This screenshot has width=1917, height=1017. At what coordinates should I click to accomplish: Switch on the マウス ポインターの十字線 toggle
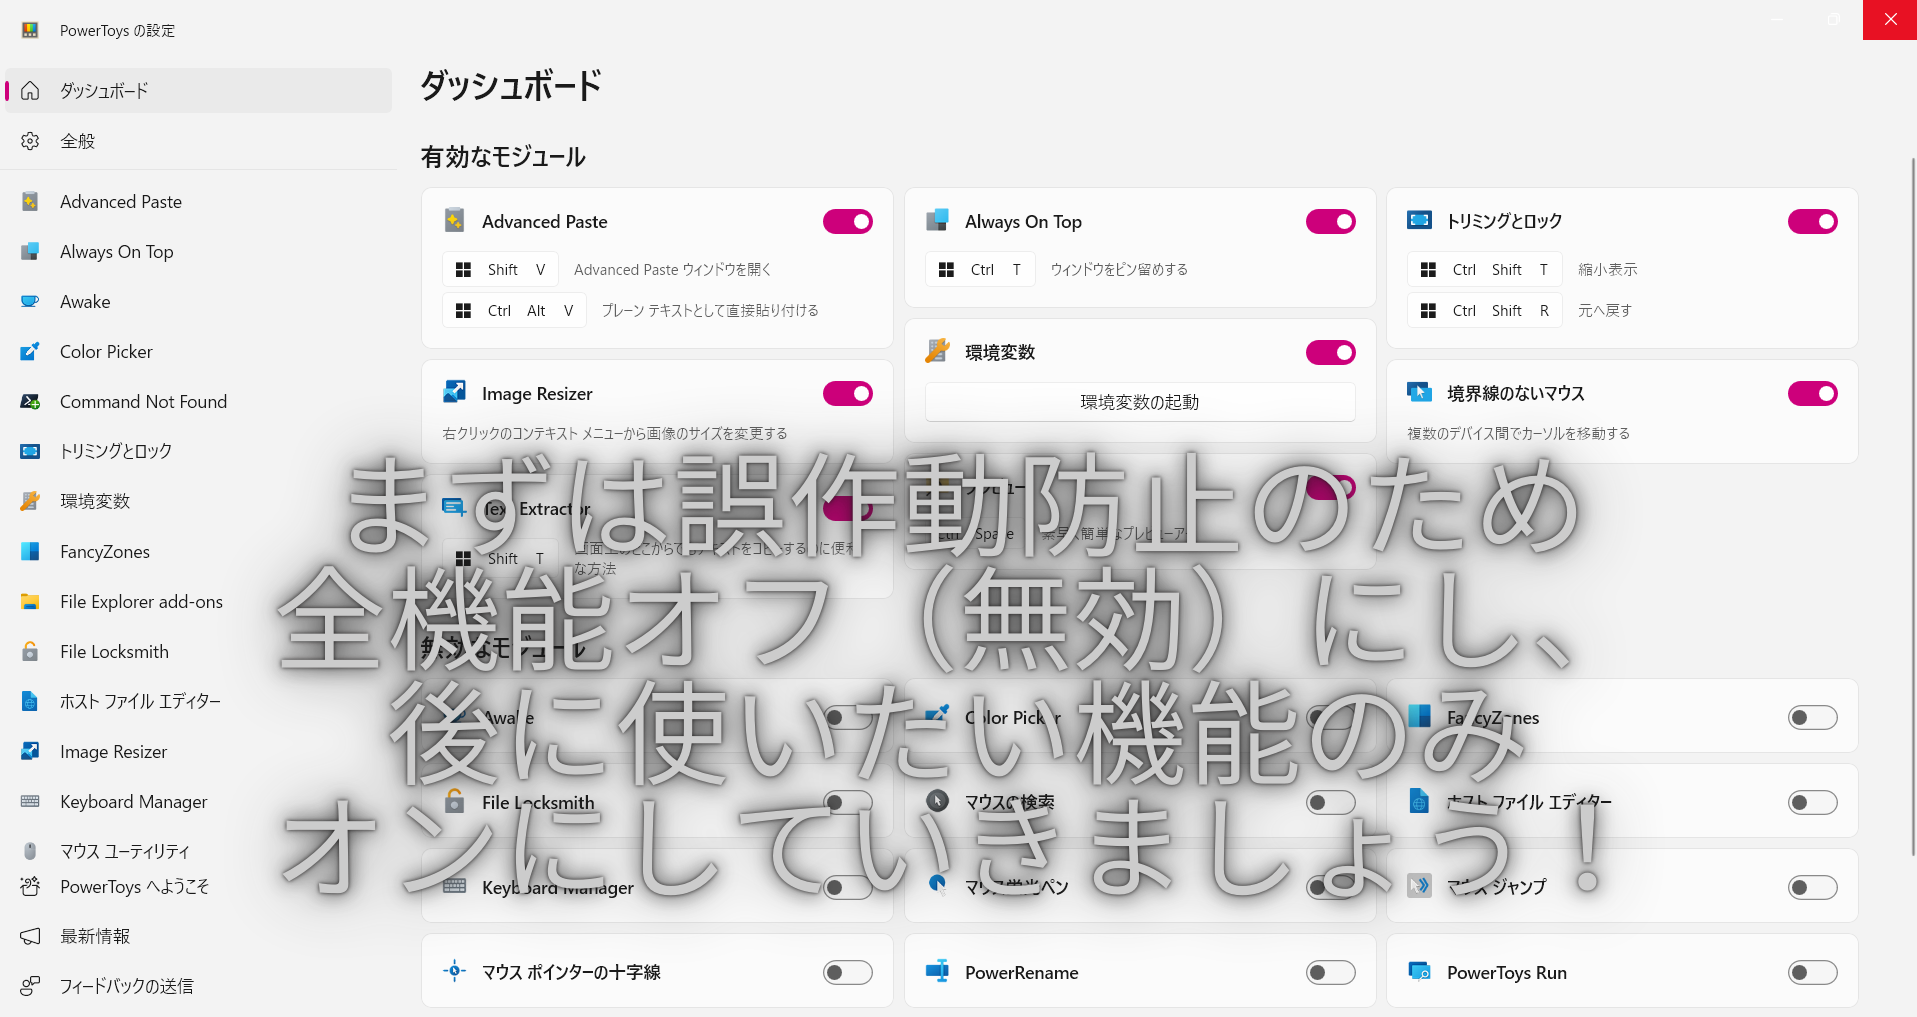[x=848, y=973]
